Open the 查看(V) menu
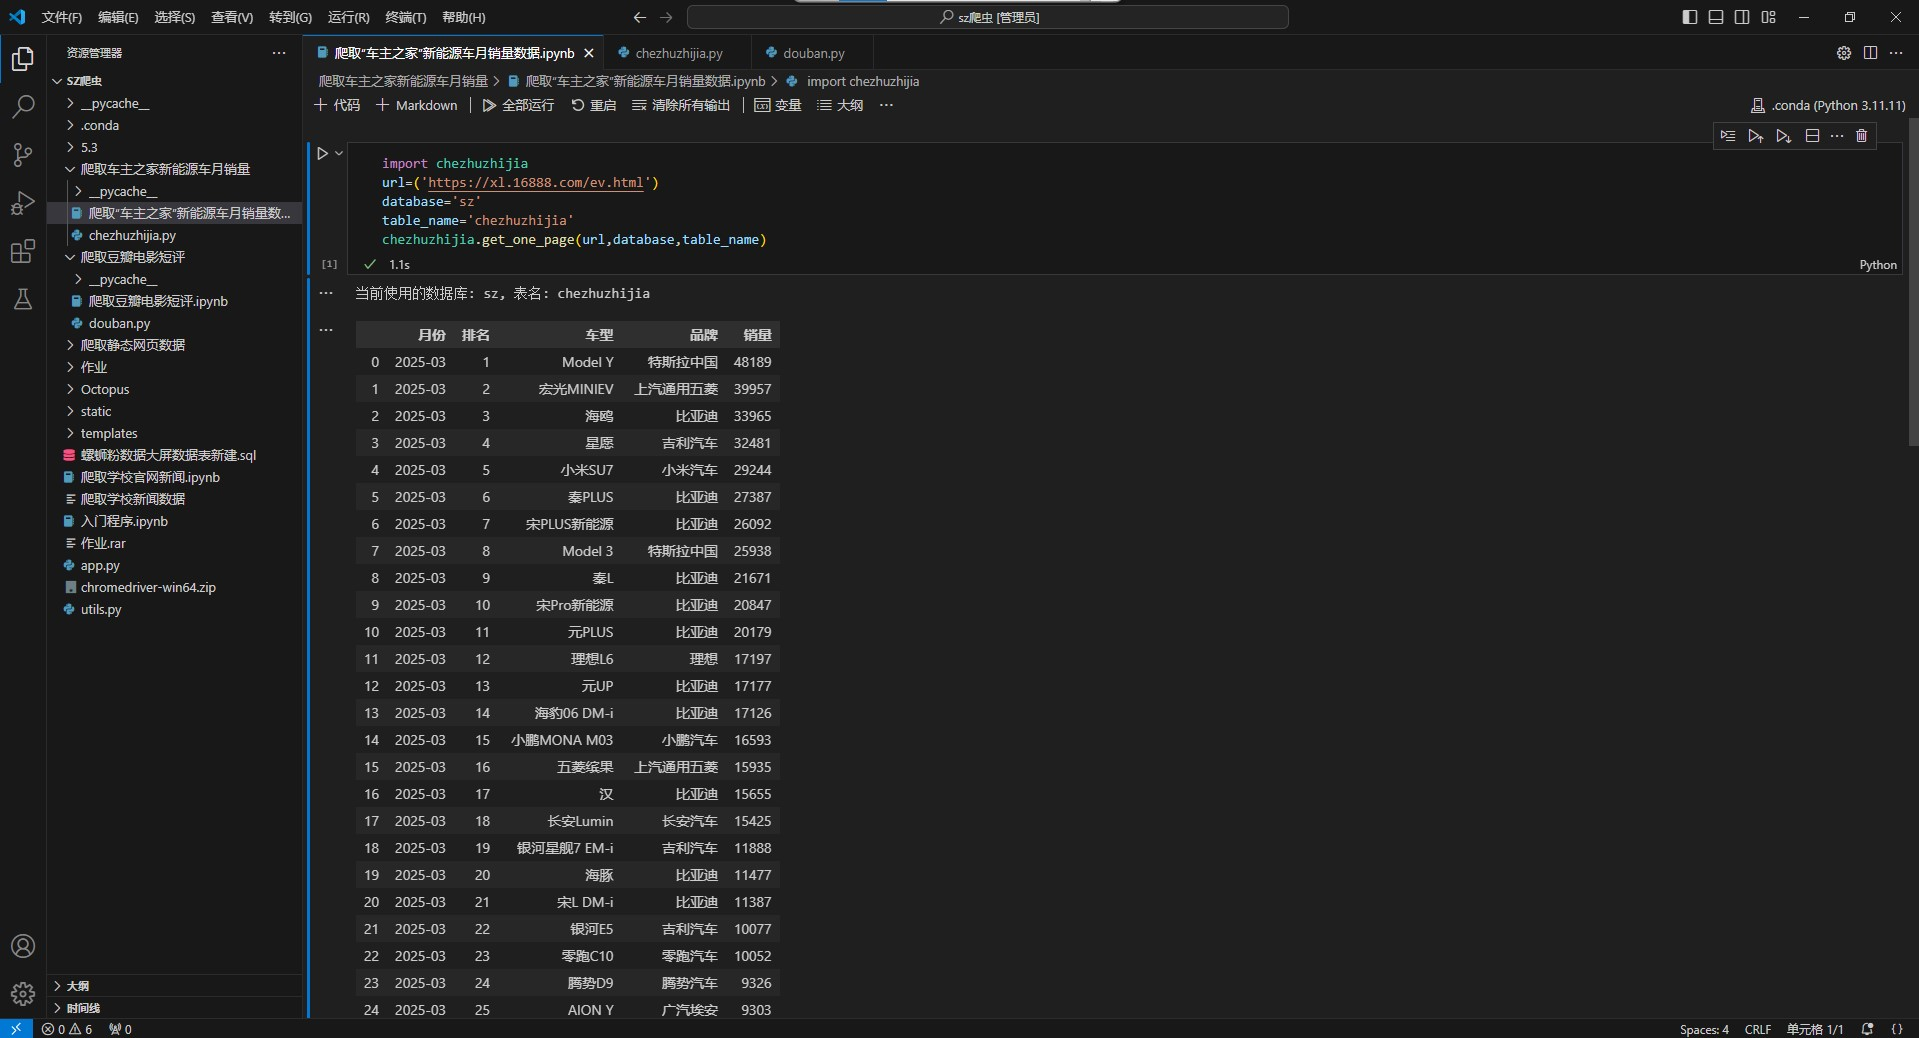Viewport: 1919px width, 1038px height. [x=232, y=17]
